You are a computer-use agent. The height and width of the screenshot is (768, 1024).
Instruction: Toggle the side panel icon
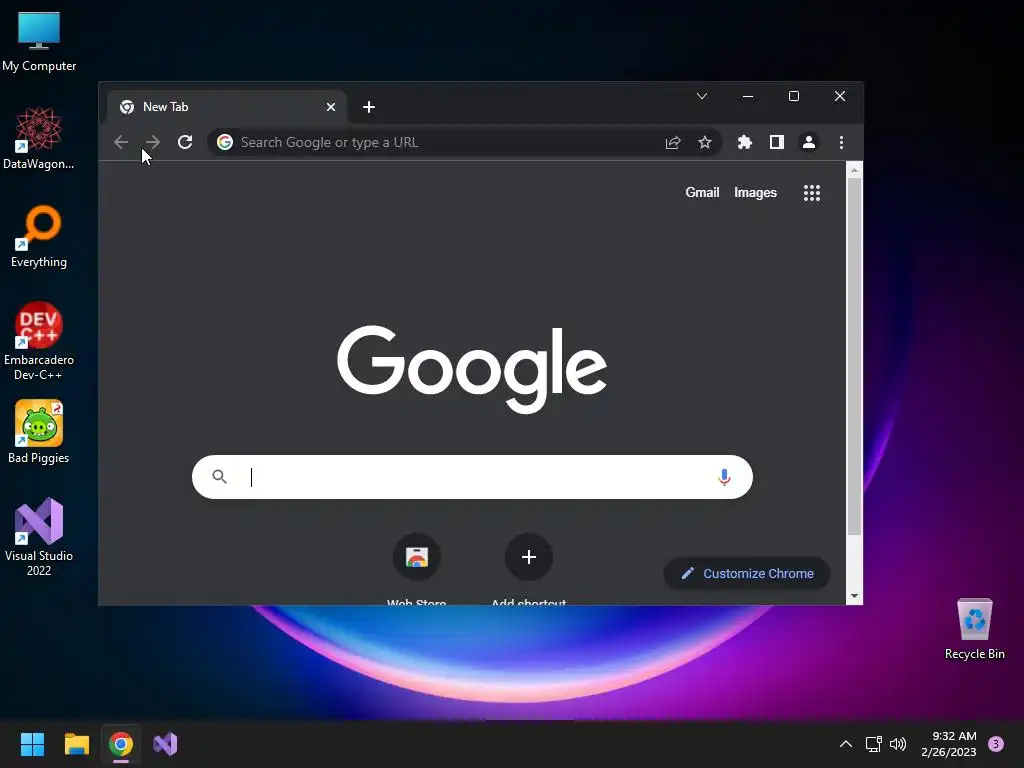coord(776,142)
